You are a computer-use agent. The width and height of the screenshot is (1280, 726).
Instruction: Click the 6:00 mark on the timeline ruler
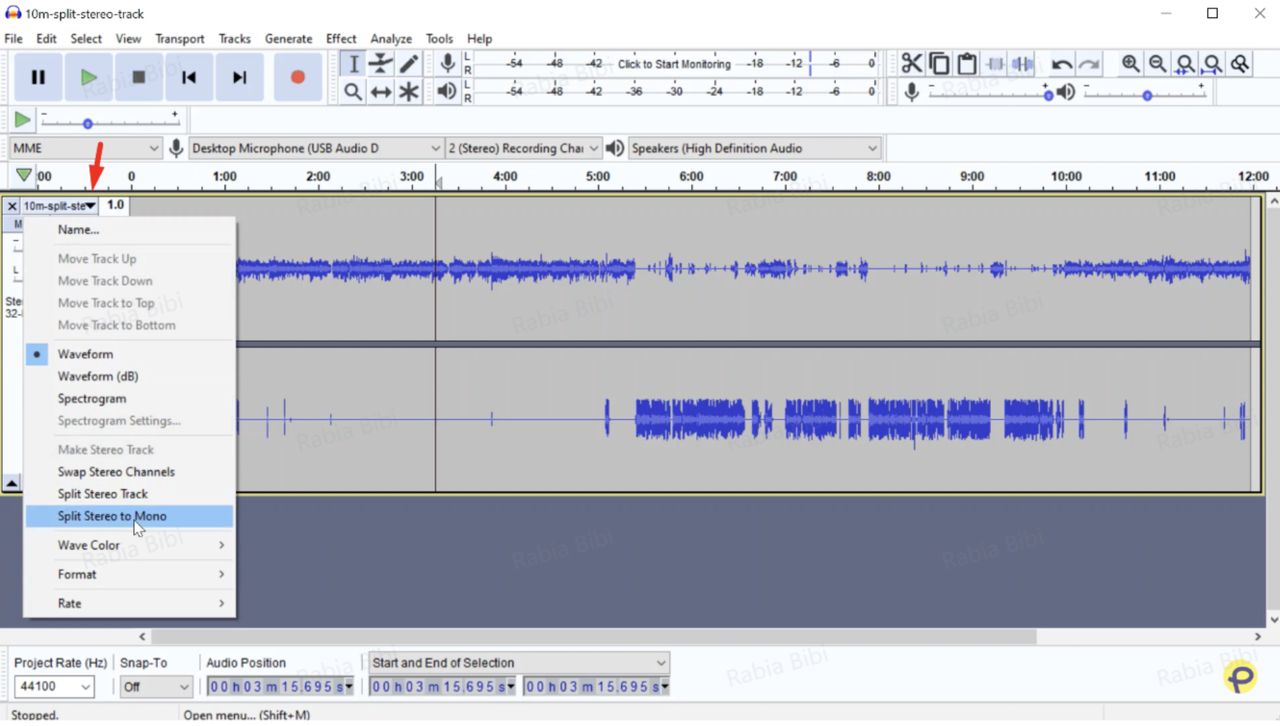coord(690,176)
